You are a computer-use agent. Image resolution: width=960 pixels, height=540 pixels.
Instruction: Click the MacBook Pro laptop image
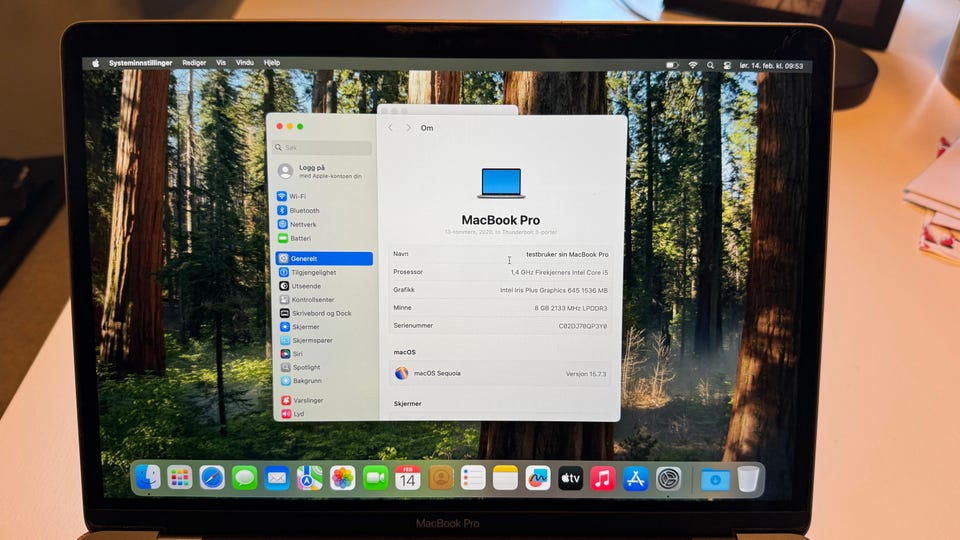coord(501,183)
